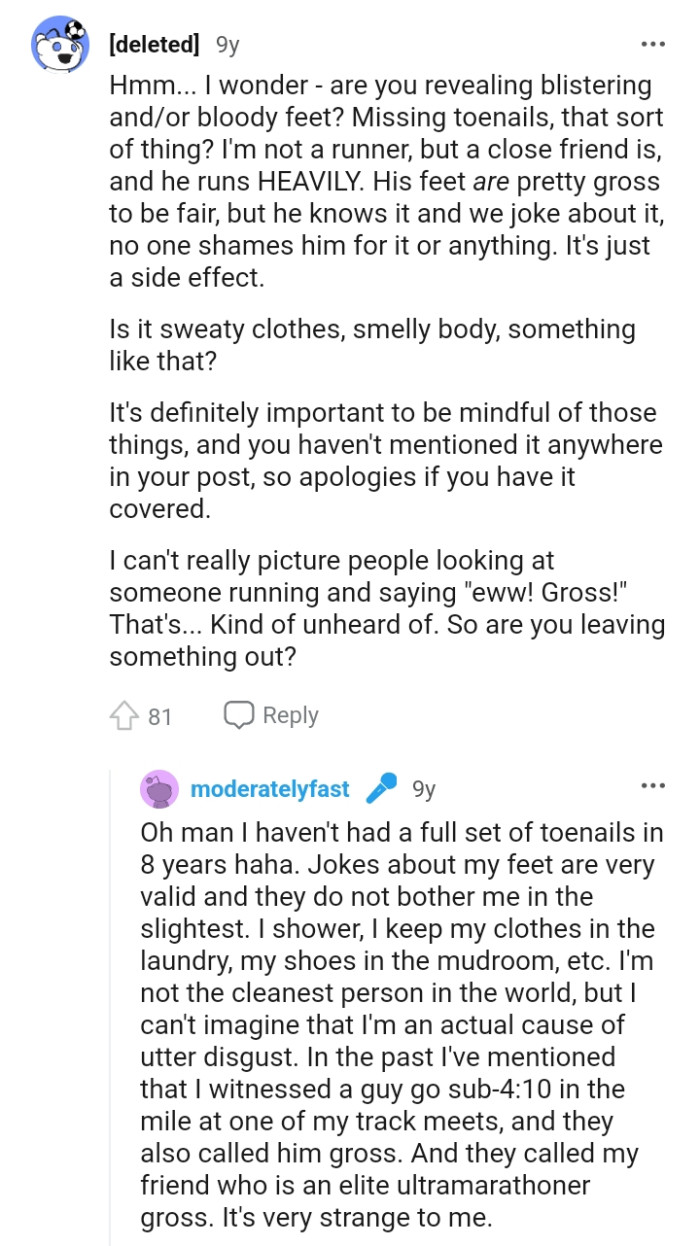The image size is (700, 1246).
Task: Expand the three-dot options for the top comment
Action: point(651,43)
